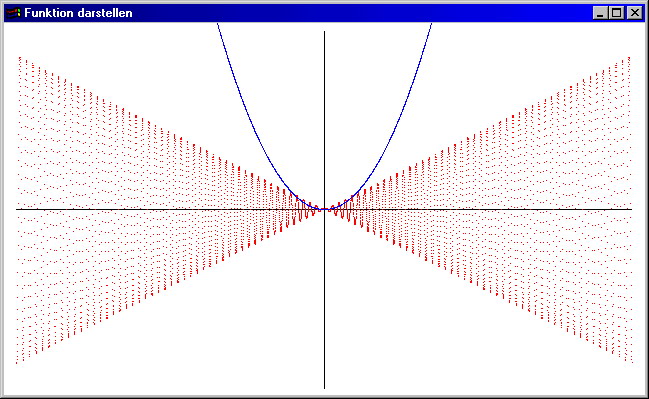Image resolution: width=649 pixels, height=399 pixels.
Task: Click the bottom end of vertical axis
Action: [x=324, y=387]
